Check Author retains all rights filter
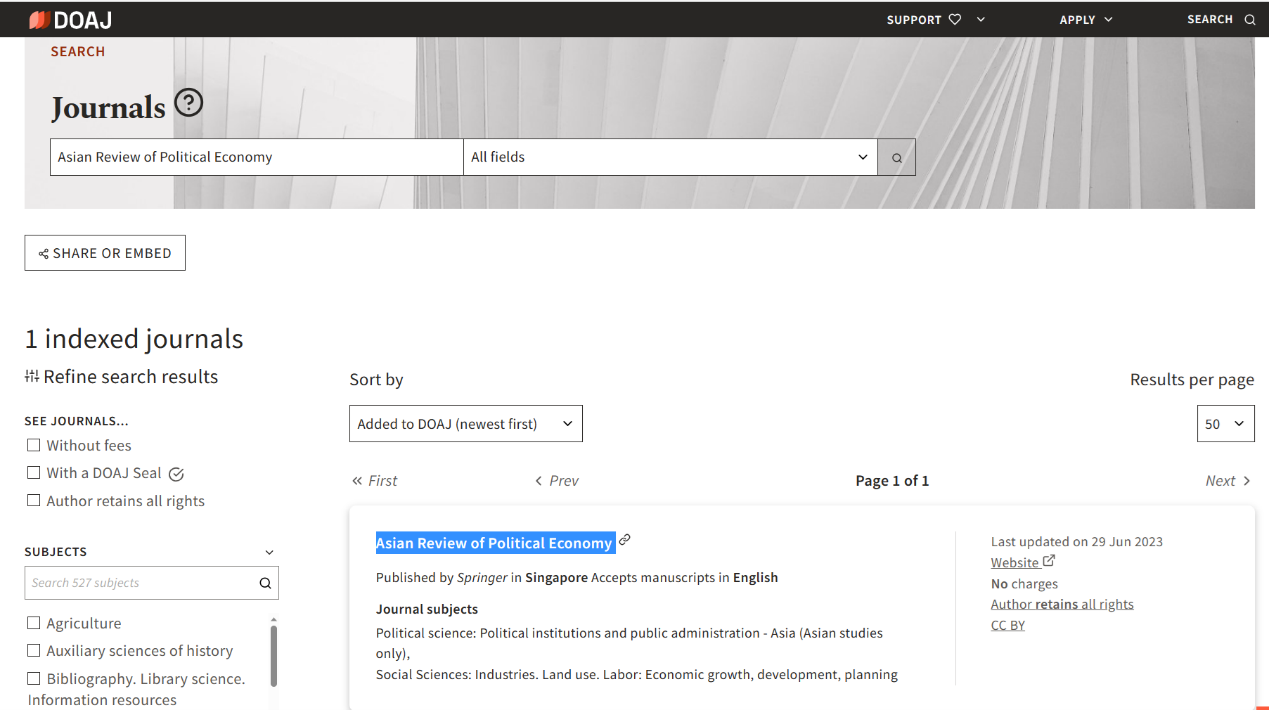Viewport: 1269px width, 710px height. coord(34,501)
